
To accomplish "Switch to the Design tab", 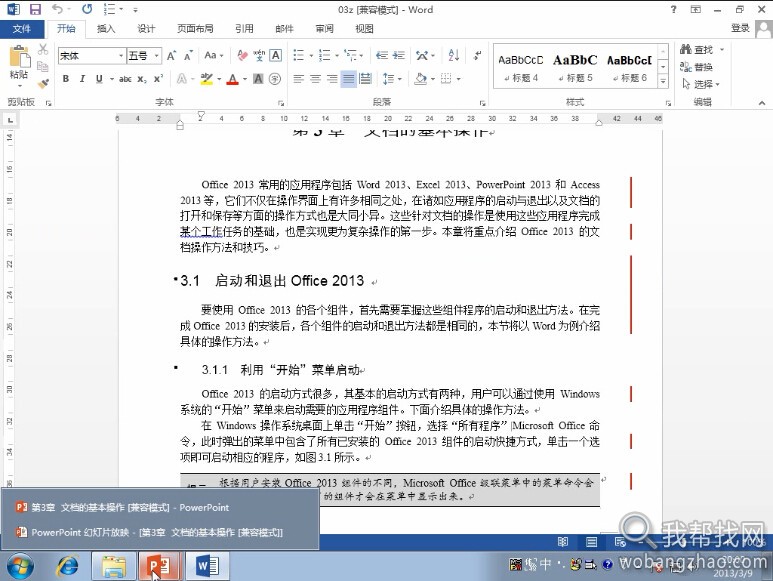I will pyautogui.click(x=146, y=29).
